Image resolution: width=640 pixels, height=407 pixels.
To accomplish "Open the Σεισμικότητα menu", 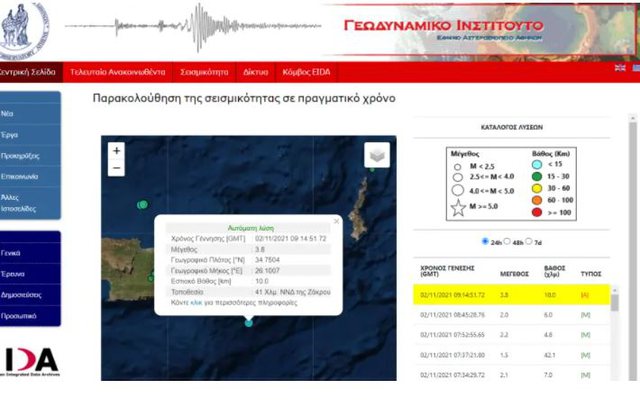I will pos(203,72).
